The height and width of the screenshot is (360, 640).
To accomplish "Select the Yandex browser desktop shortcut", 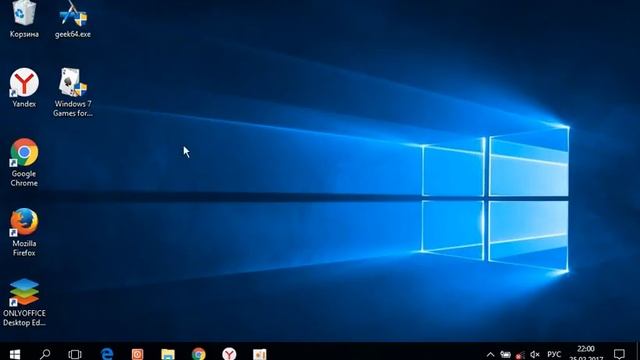I will pyautogui.click(x=24, y=88).
